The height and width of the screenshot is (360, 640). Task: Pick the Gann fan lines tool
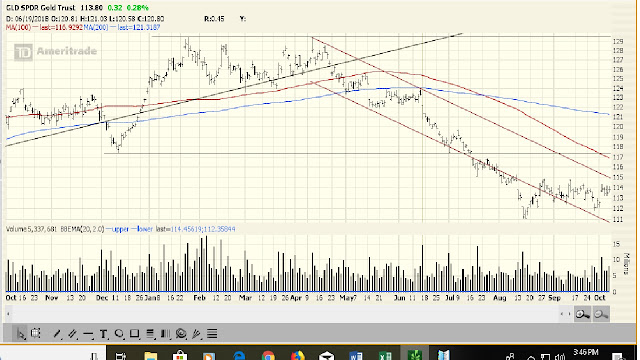click(x=196, y=334)
